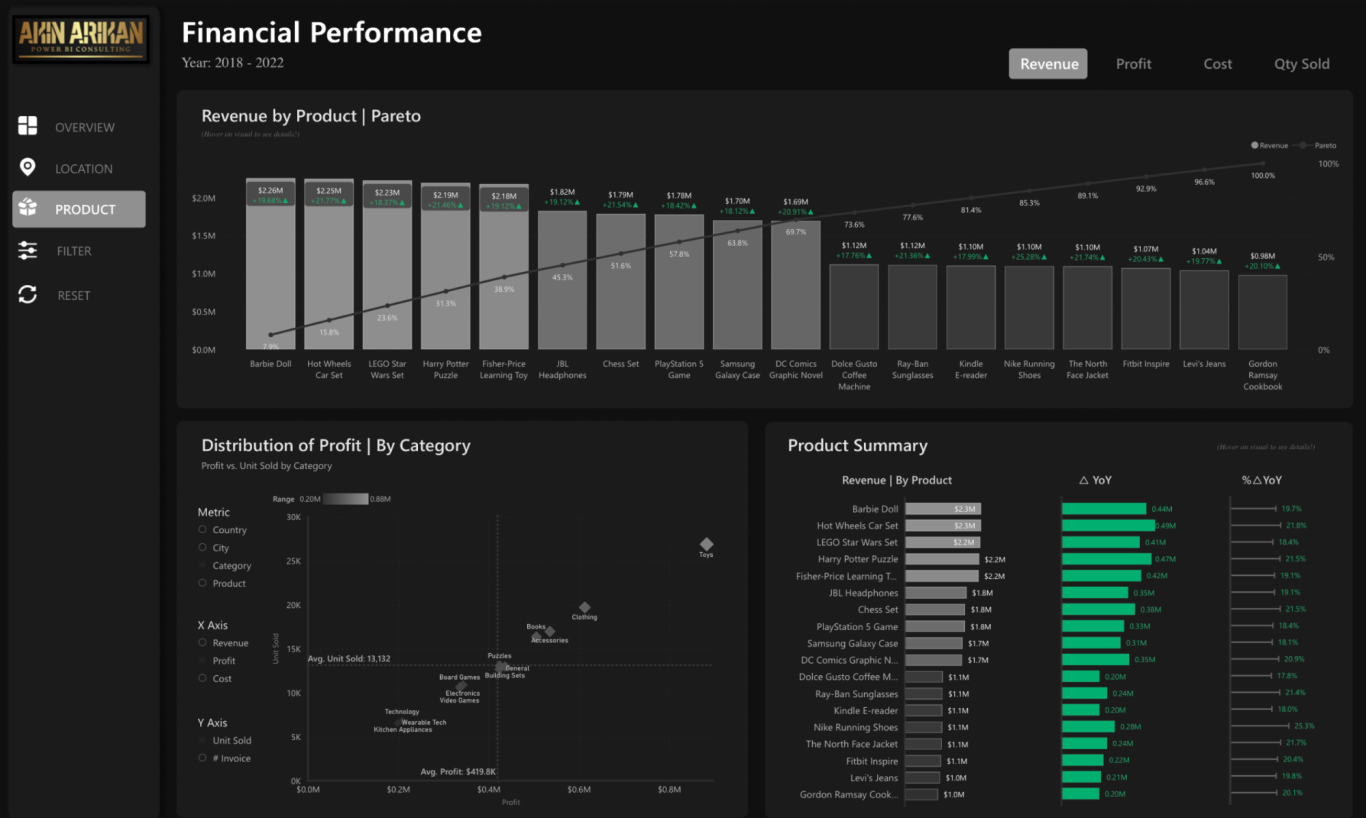Screen dimensions: 1366x818
Task: Click Harry Potter Puzzle green YoY bar
Action: 1107,559
